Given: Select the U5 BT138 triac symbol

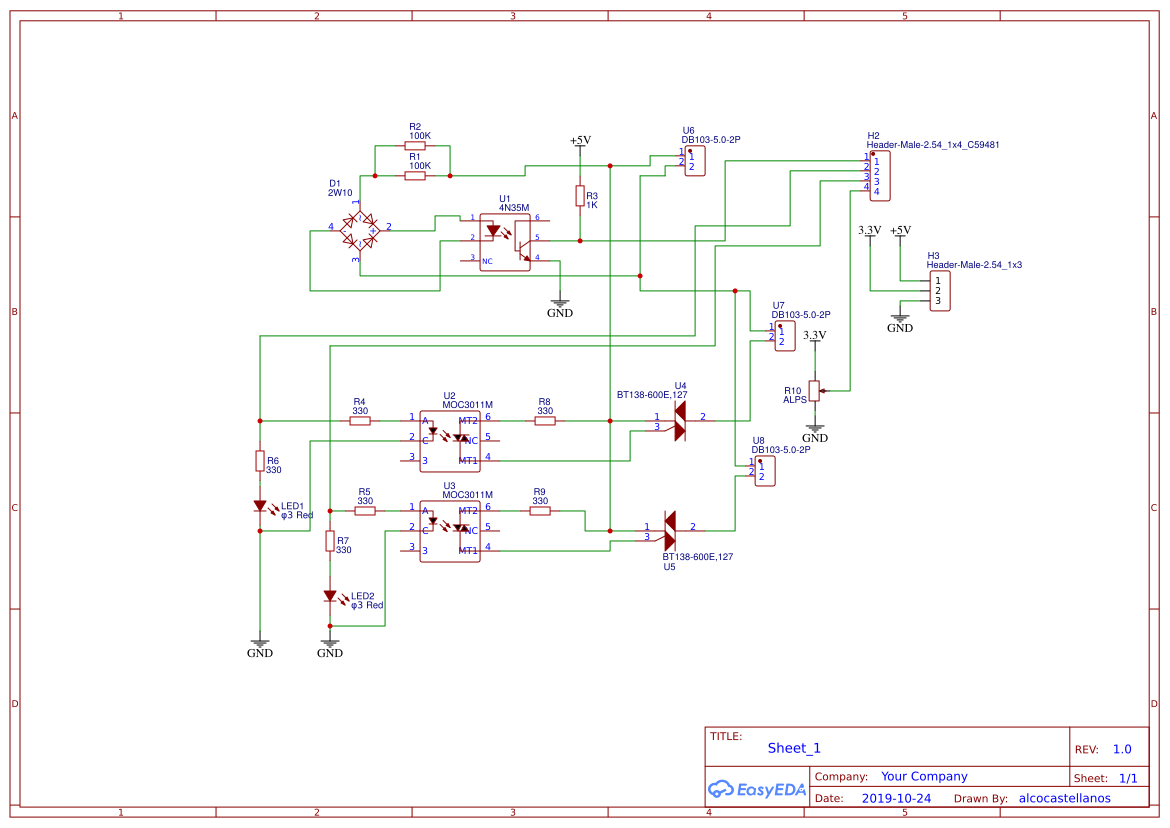Looking at the screenshot, I should pos(669,530).
